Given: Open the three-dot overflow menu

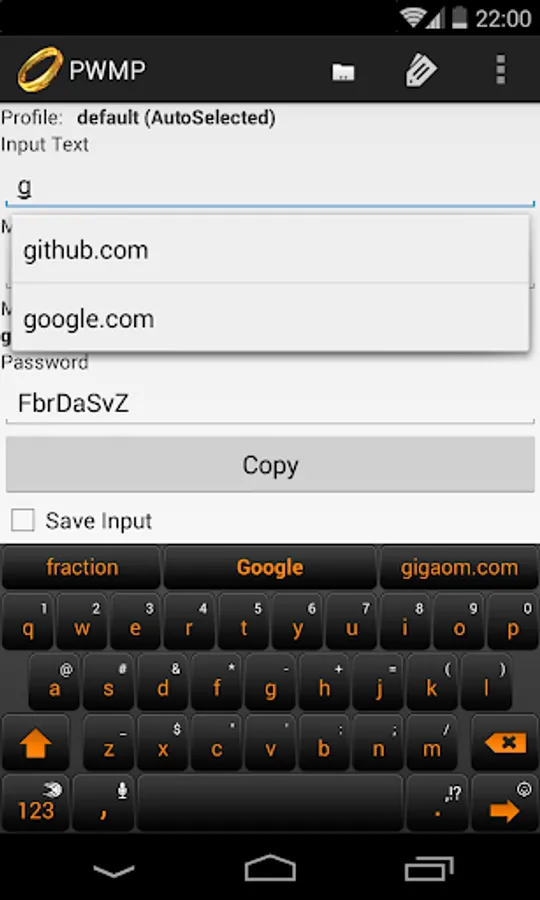Looking at the screenshot, I should [501, 70].
